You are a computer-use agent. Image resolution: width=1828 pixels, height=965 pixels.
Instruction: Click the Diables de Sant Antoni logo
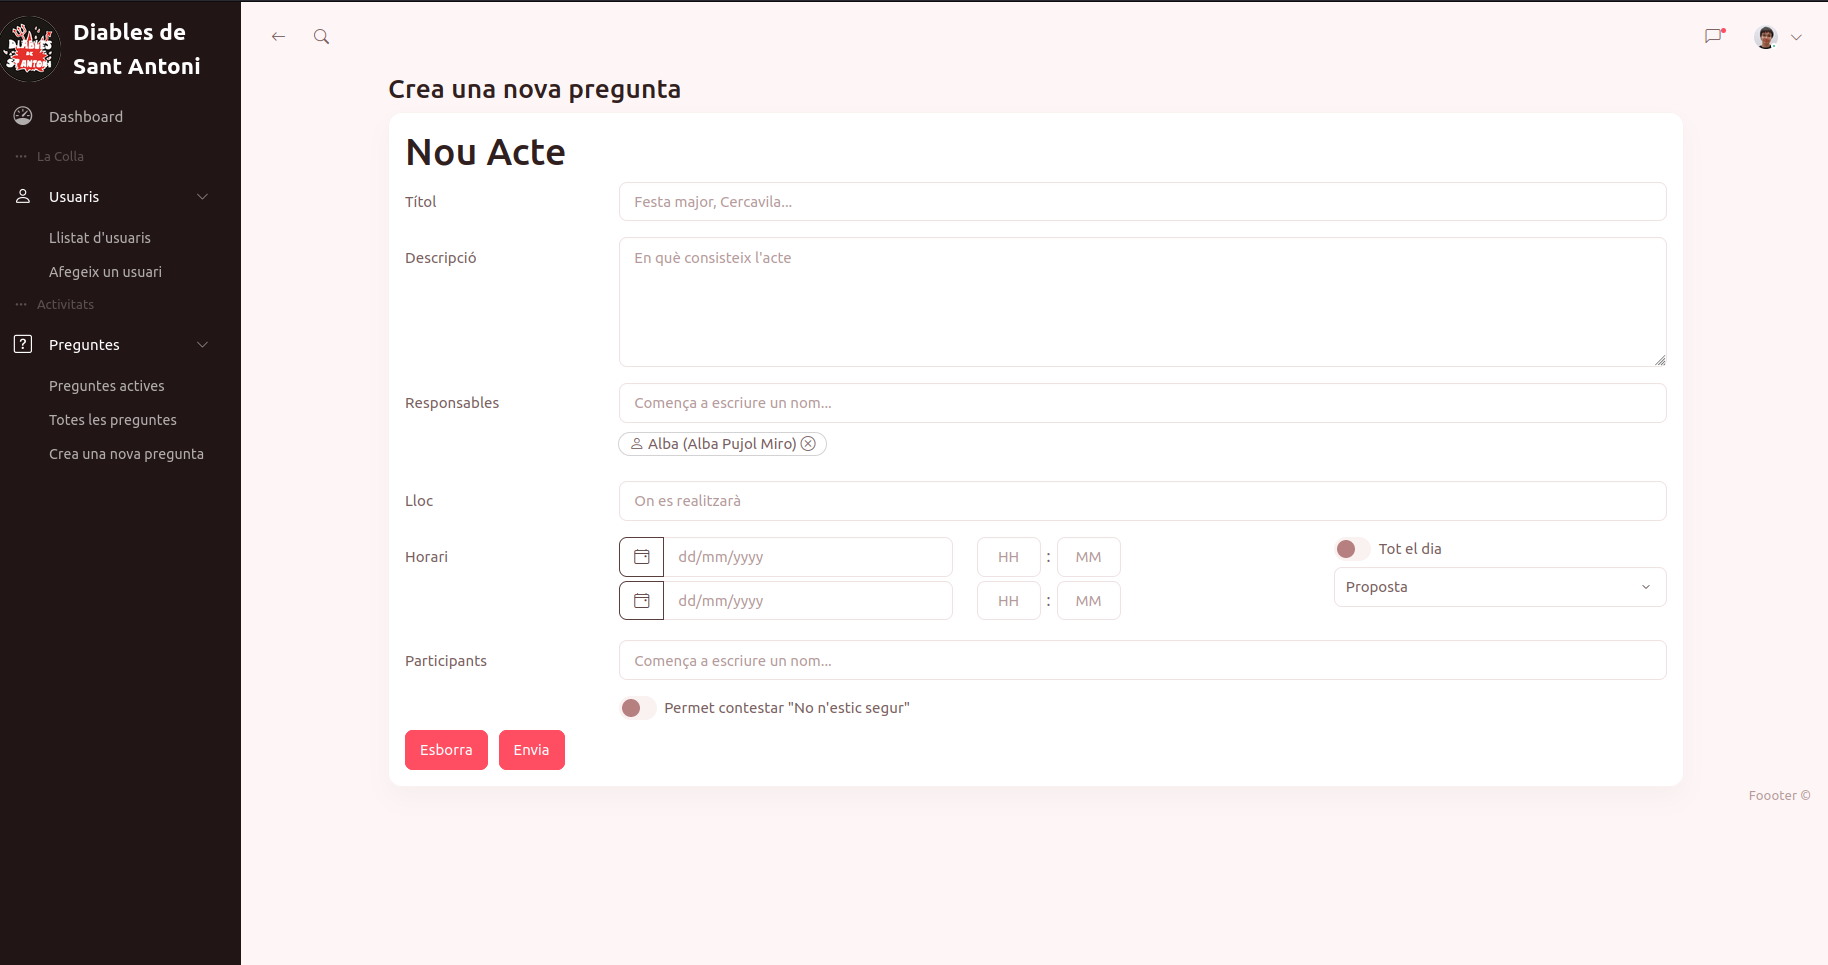pos(31,49)
